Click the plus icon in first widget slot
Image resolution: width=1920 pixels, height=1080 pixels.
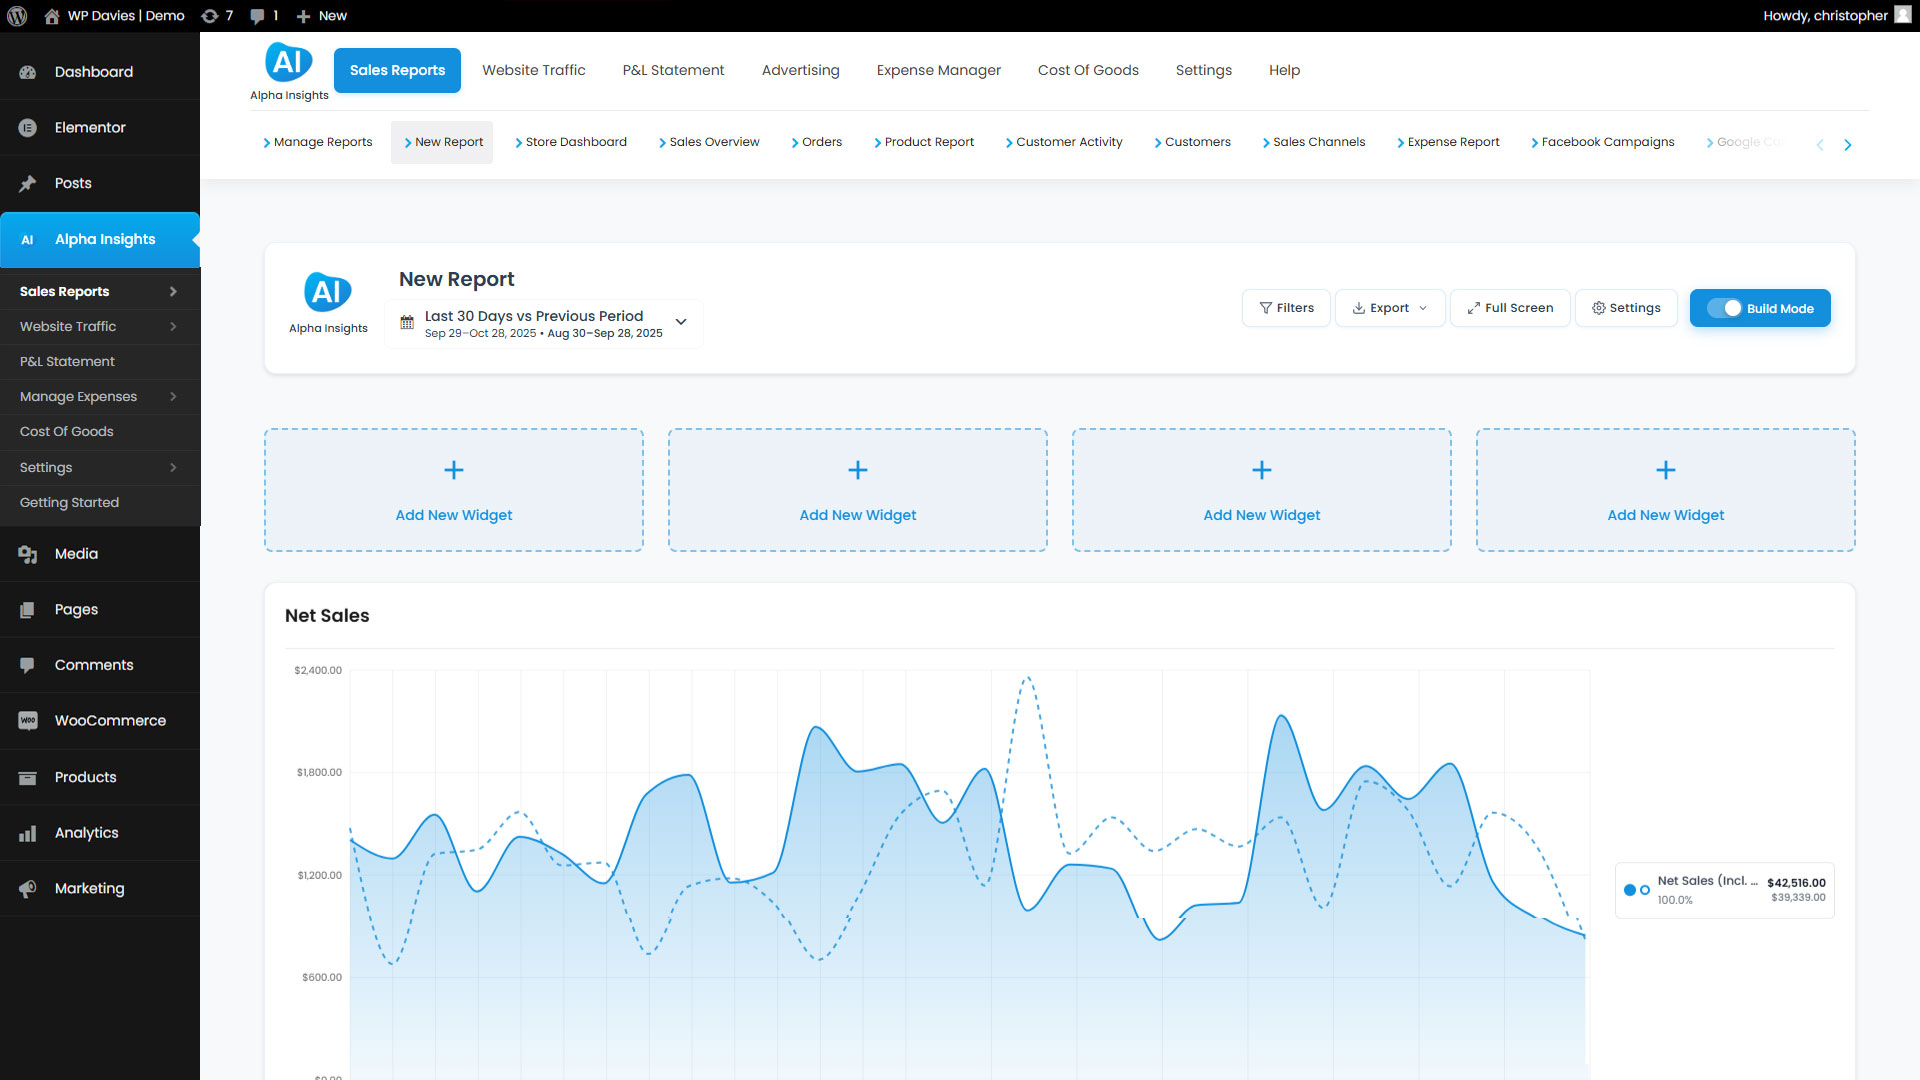454,470
